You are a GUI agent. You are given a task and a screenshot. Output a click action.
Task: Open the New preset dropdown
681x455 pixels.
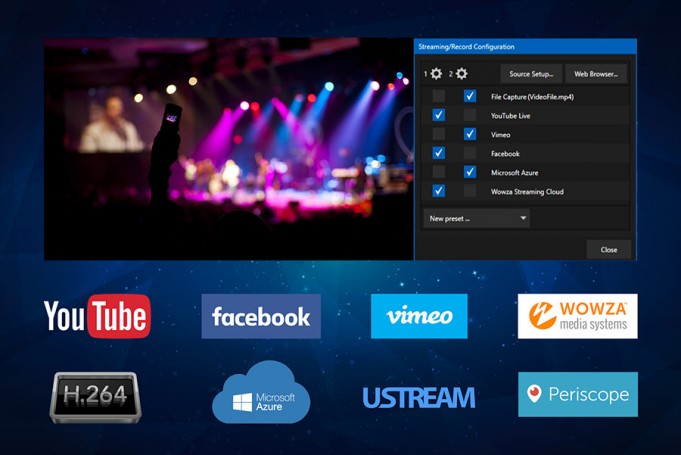coord(476,218)
